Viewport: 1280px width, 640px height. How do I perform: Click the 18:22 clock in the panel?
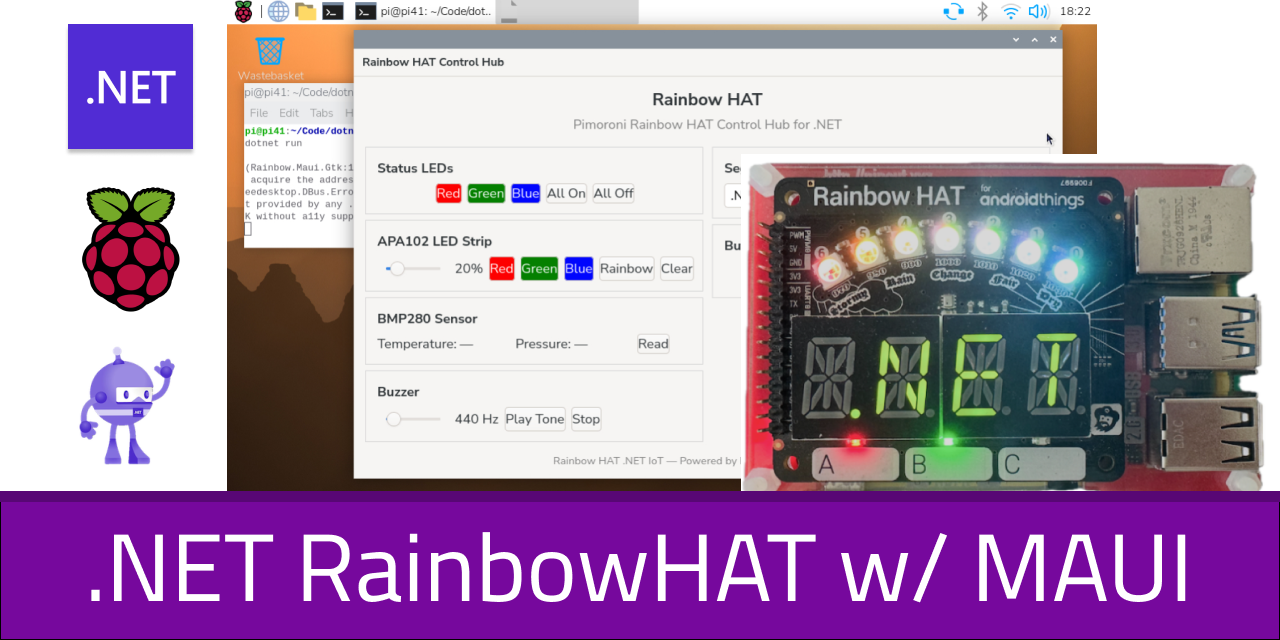[x=1075, y=11]
